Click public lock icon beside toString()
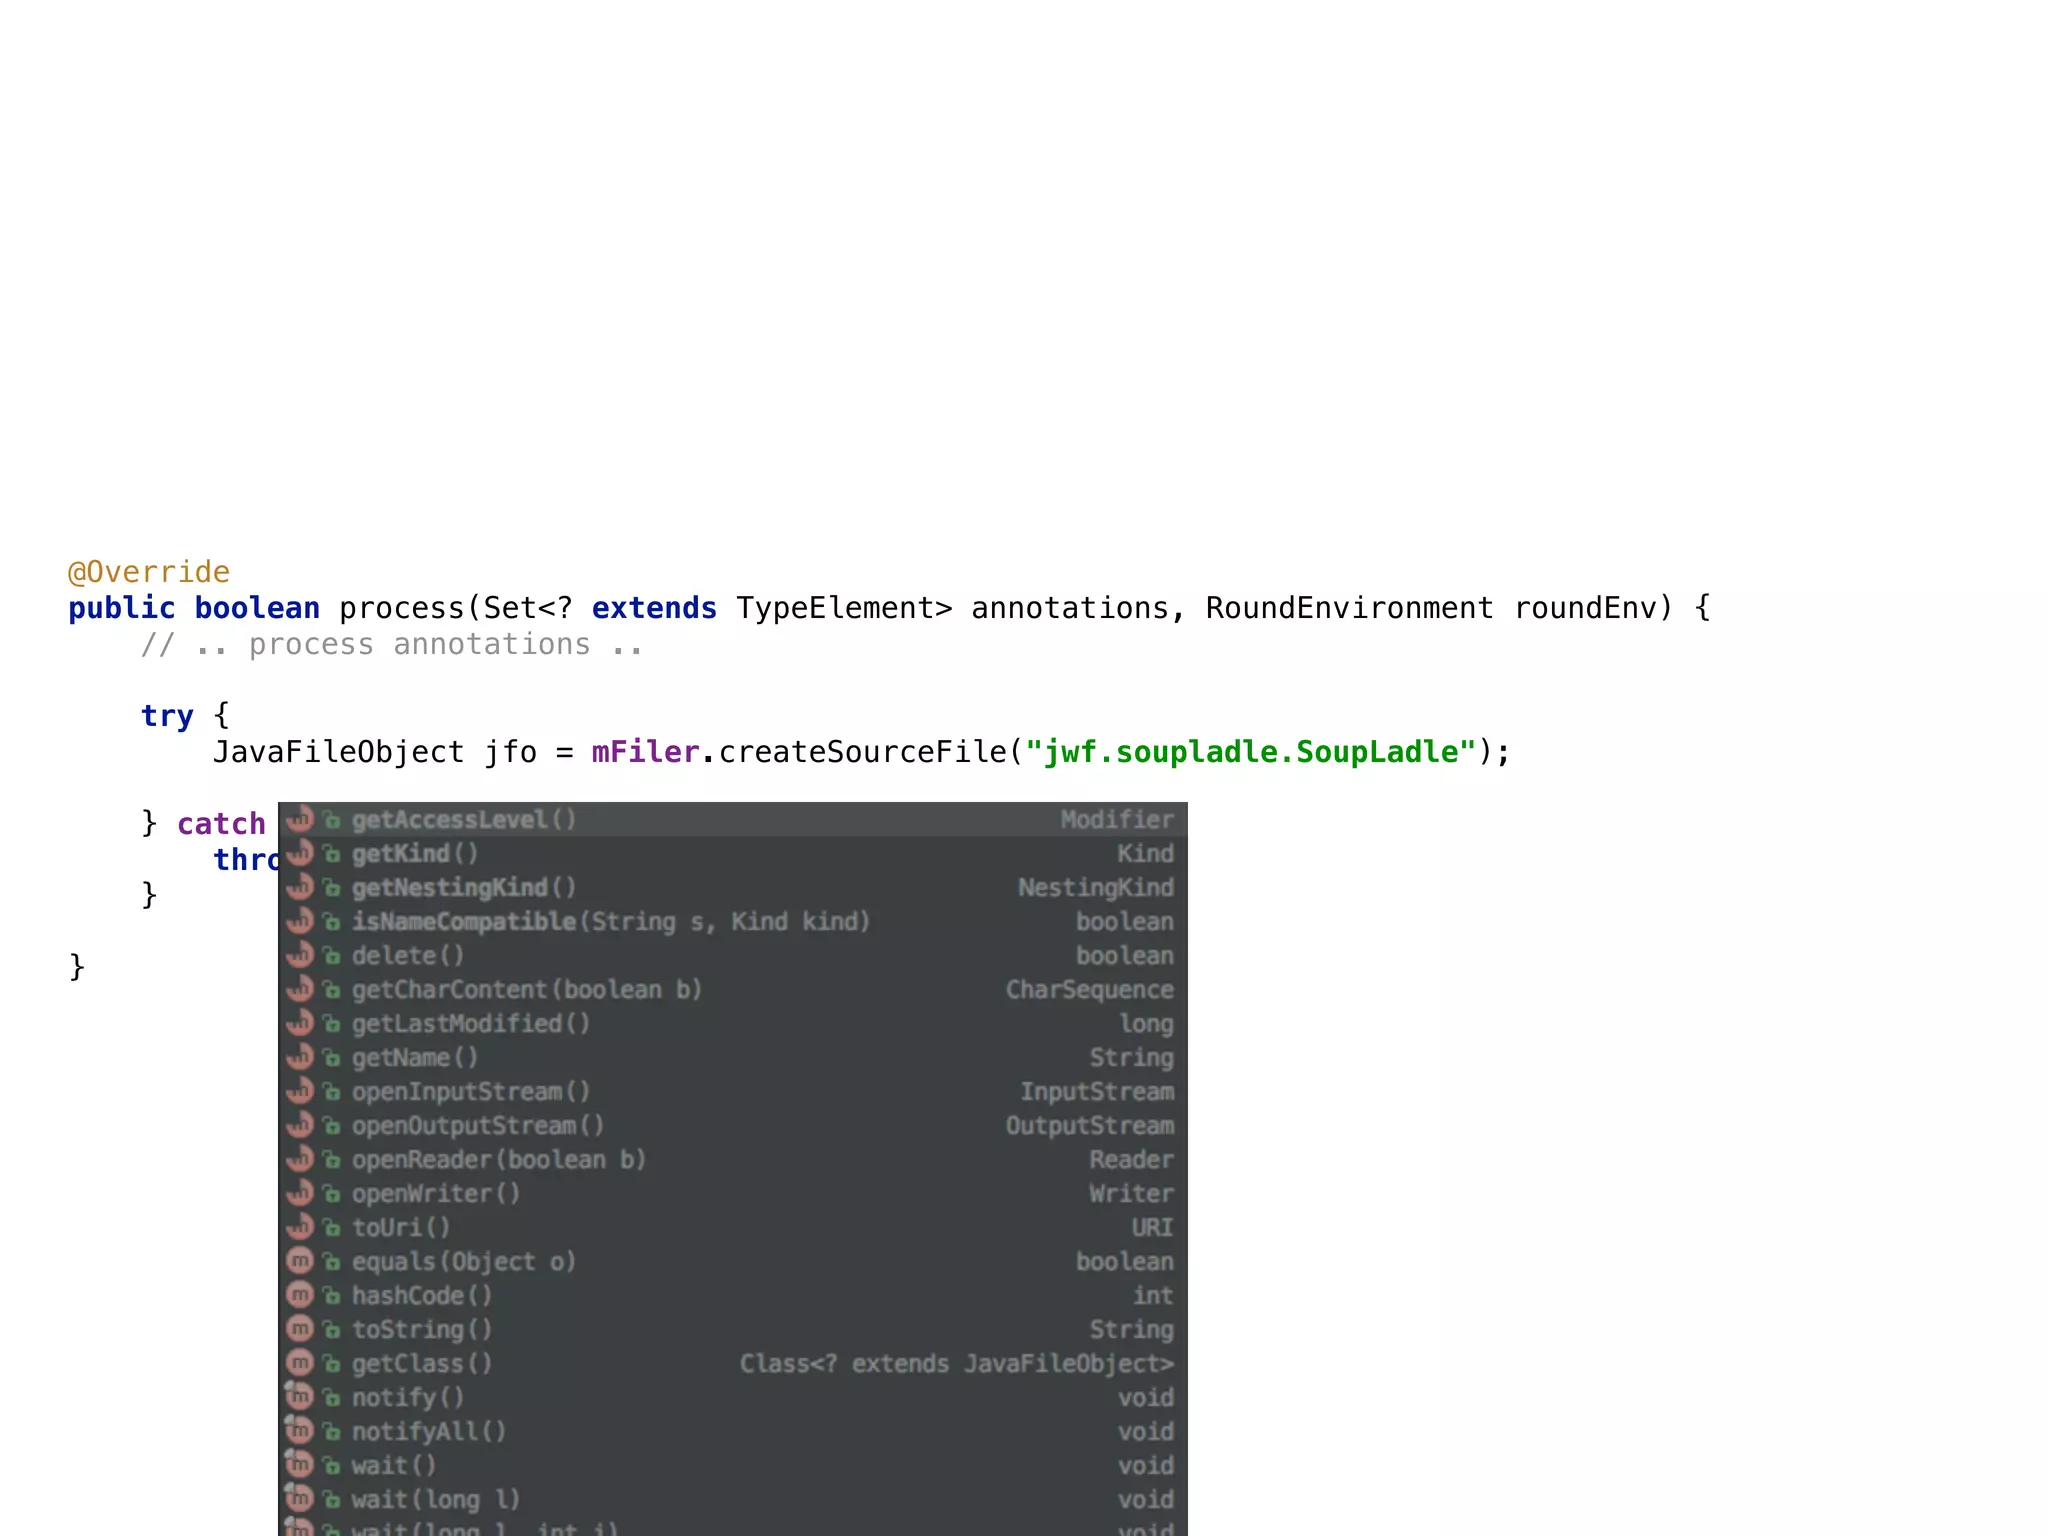Image resolution: width=2048 pixels, height=1536 pixels. (x=332, y=1330)
